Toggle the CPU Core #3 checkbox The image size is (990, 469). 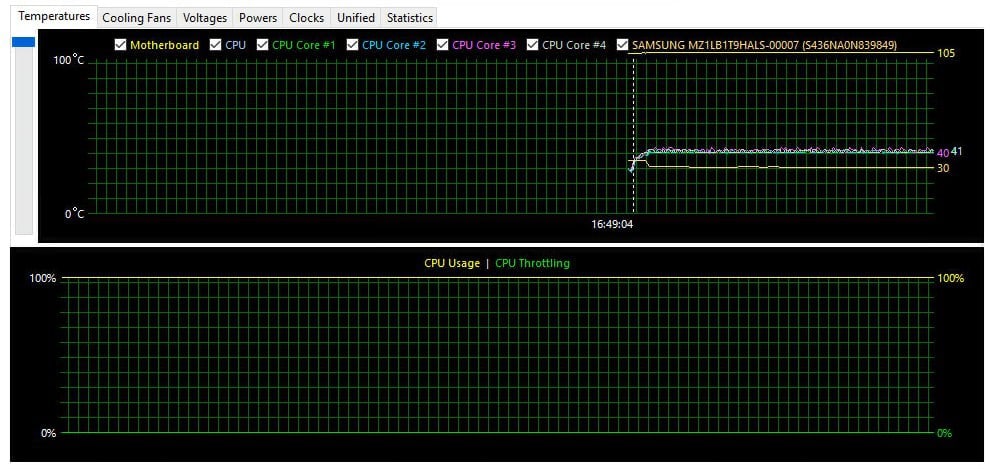tap(443, 45)
